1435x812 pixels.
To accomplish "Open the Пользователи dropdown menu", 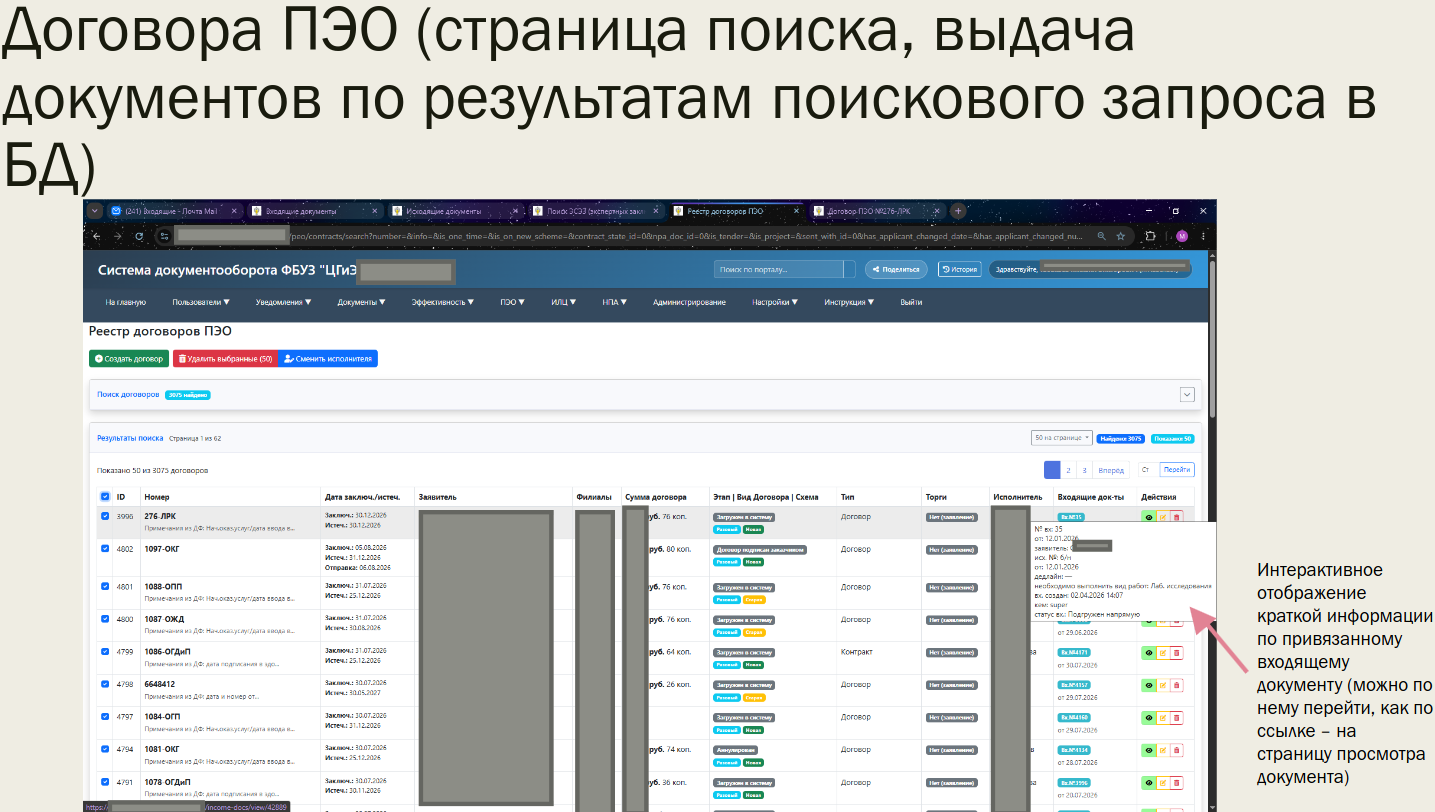I will click(x=201, y=302).
